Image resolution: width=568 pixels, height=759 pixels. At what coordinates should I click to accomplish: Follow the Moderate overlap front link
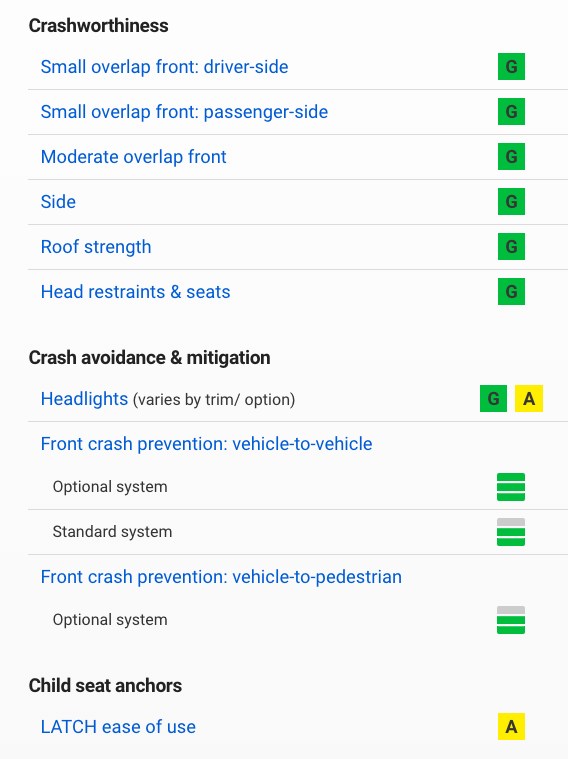point(134,157)
